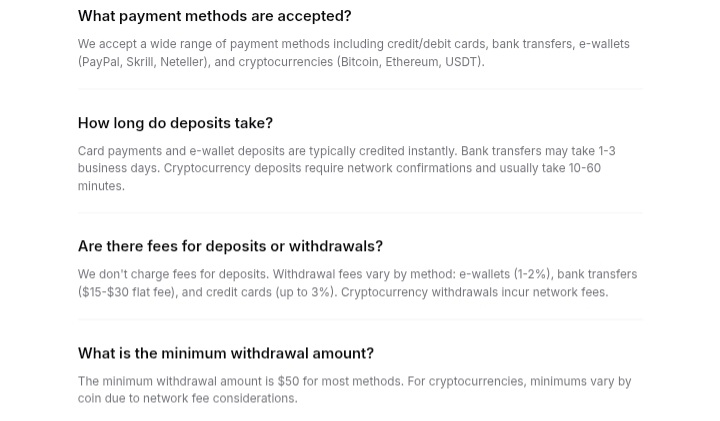Viewport: 720px width, 421px height.
Task: Click the "credit/debit cards" text in the first answer
Action: click(436, 44)
